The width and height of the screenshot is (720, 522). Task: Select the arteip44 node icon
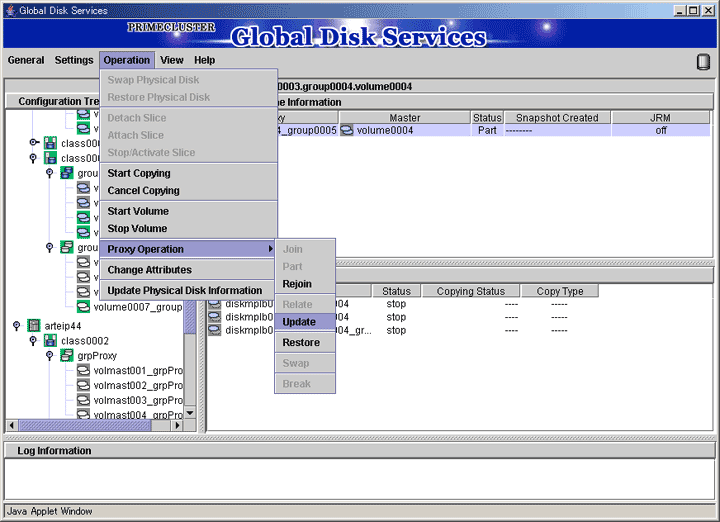coord(34,326)
